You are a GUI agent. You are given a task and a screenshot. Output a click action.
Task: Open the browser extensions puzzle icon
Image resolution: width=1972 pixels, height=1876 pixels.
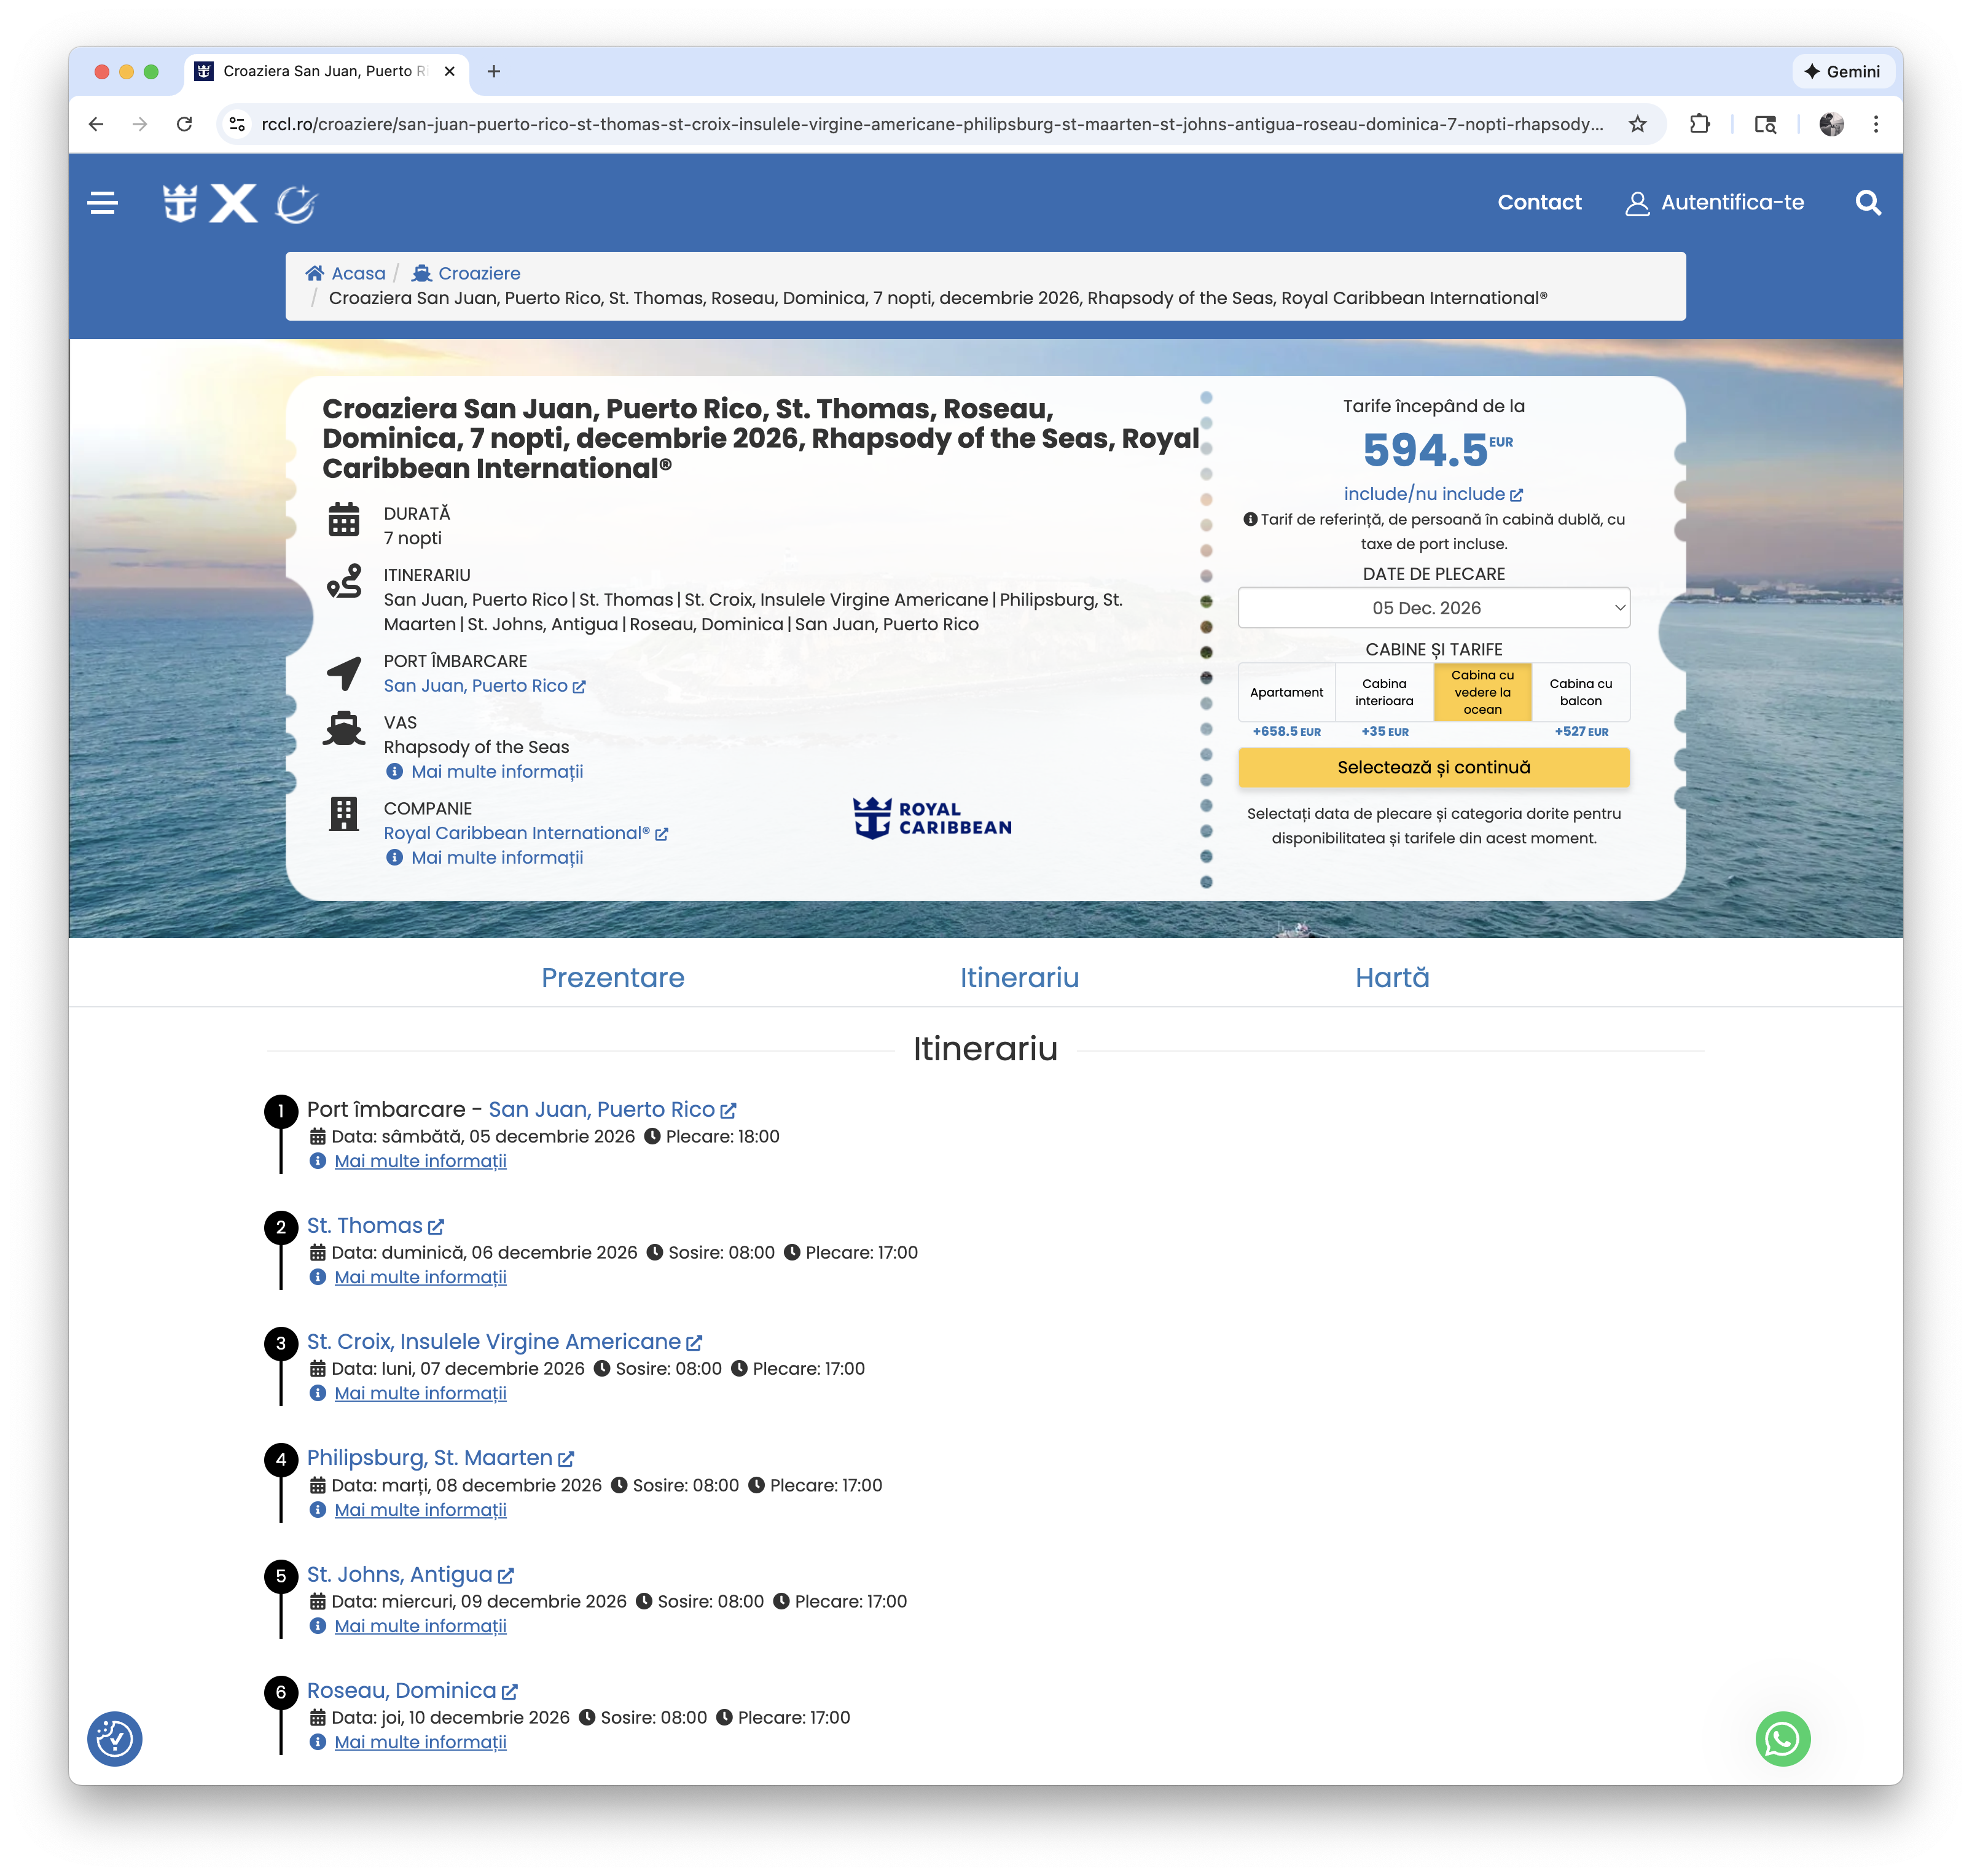pyautogui.click(x=1699, y=124)
